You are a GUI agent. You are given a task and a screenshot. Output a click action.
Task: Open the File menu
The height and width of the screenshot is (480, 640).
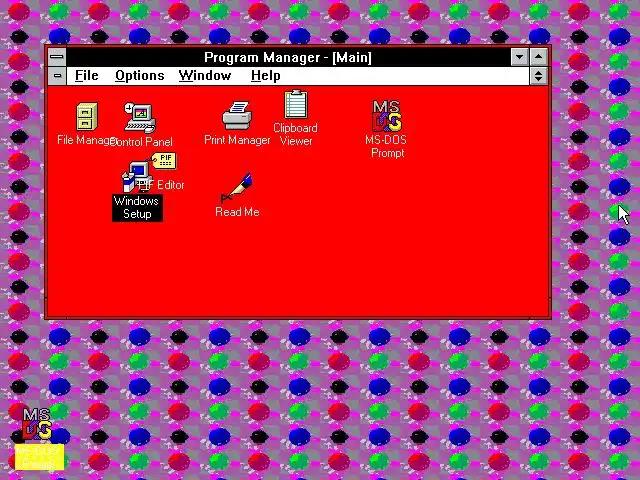click(87, 76)
